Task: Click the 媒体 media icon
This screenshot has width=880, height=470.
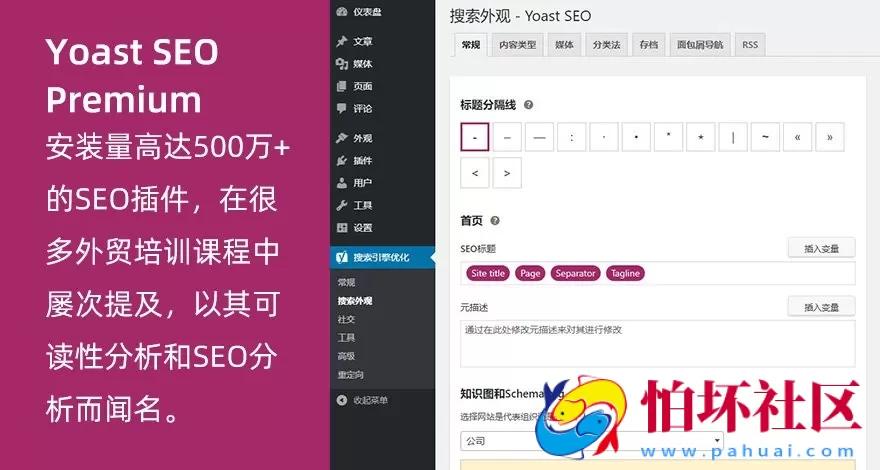Action: click(342, 64)
